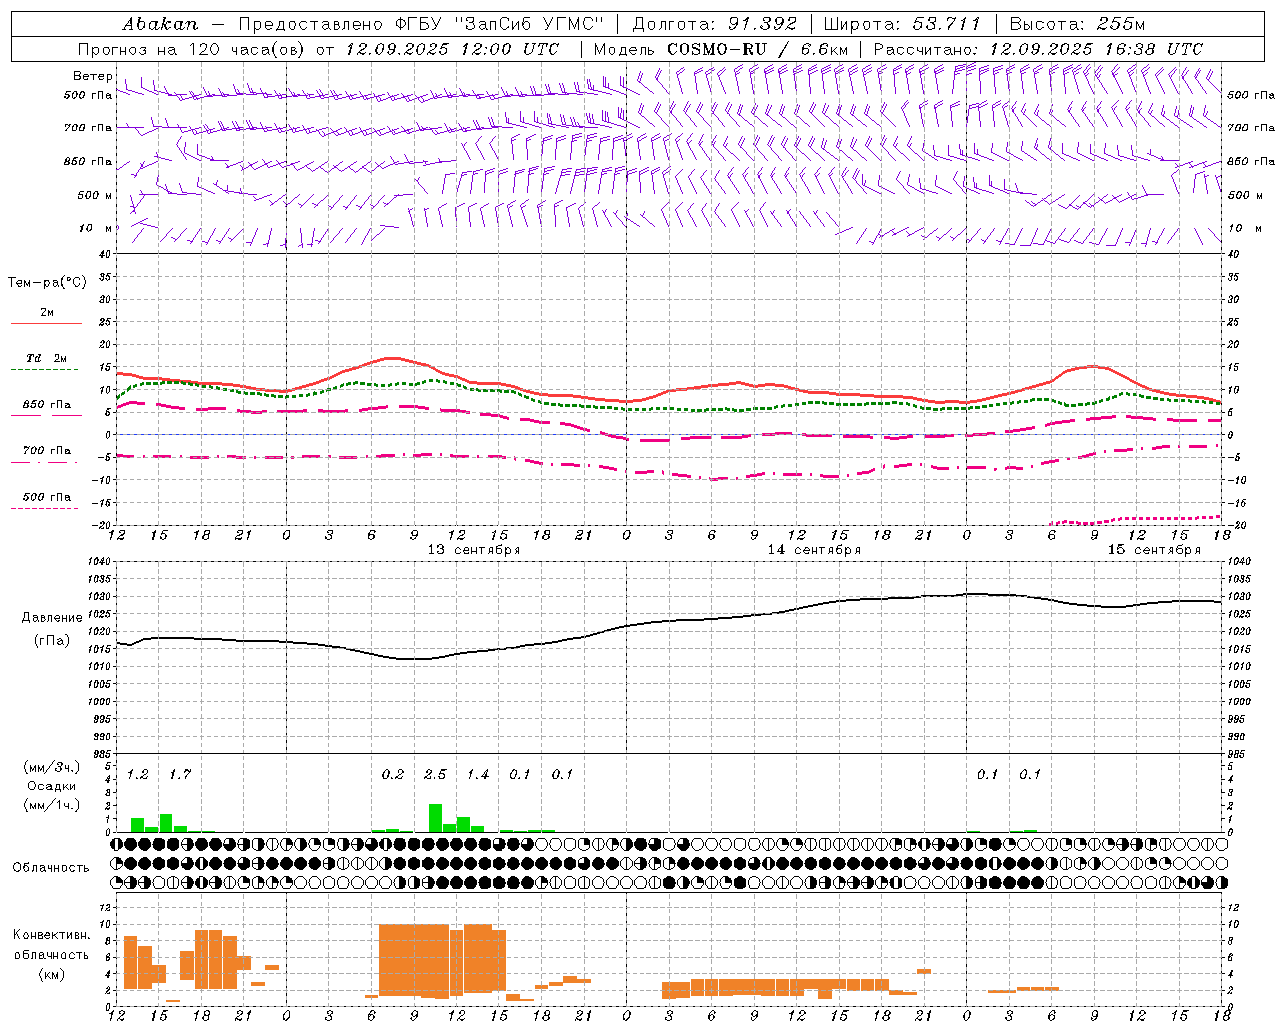Click the "500 м" wind level label on left

[96, 195]
